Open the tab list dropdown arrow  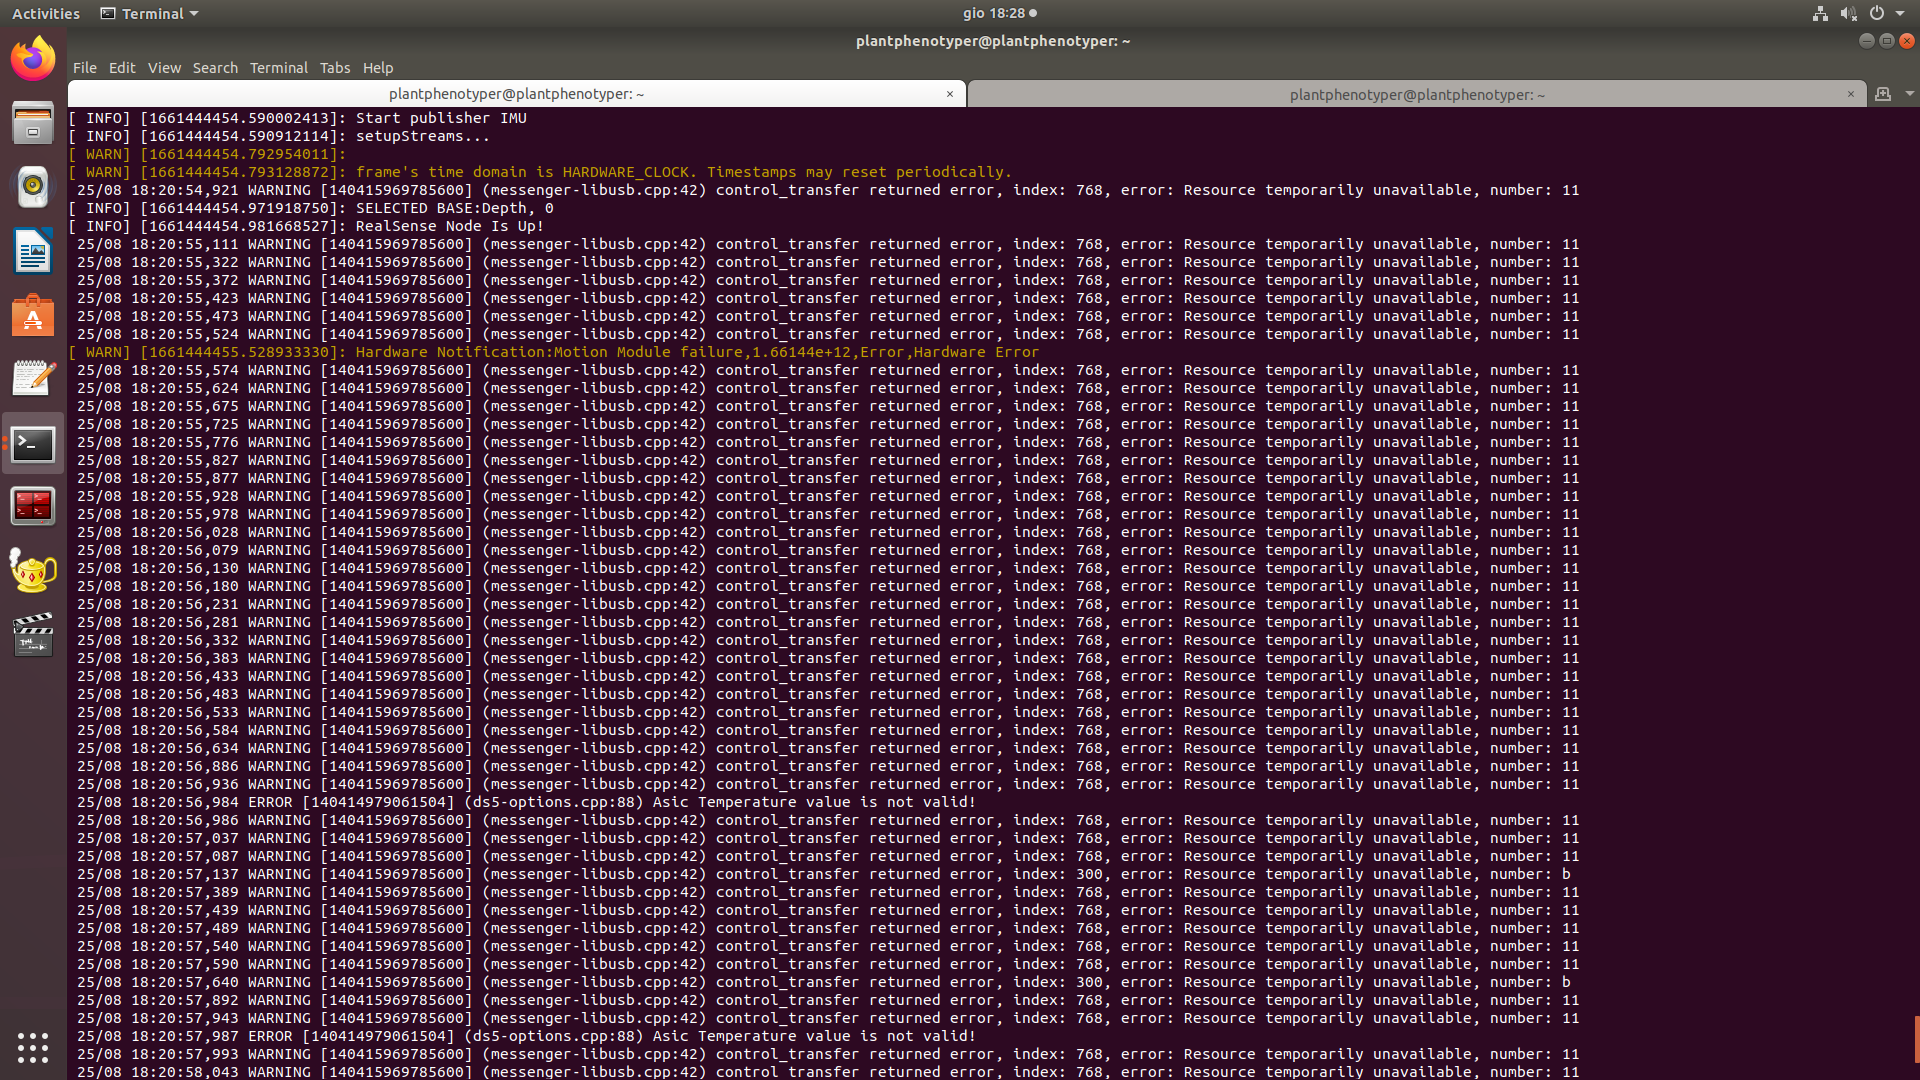point(1909,94)
